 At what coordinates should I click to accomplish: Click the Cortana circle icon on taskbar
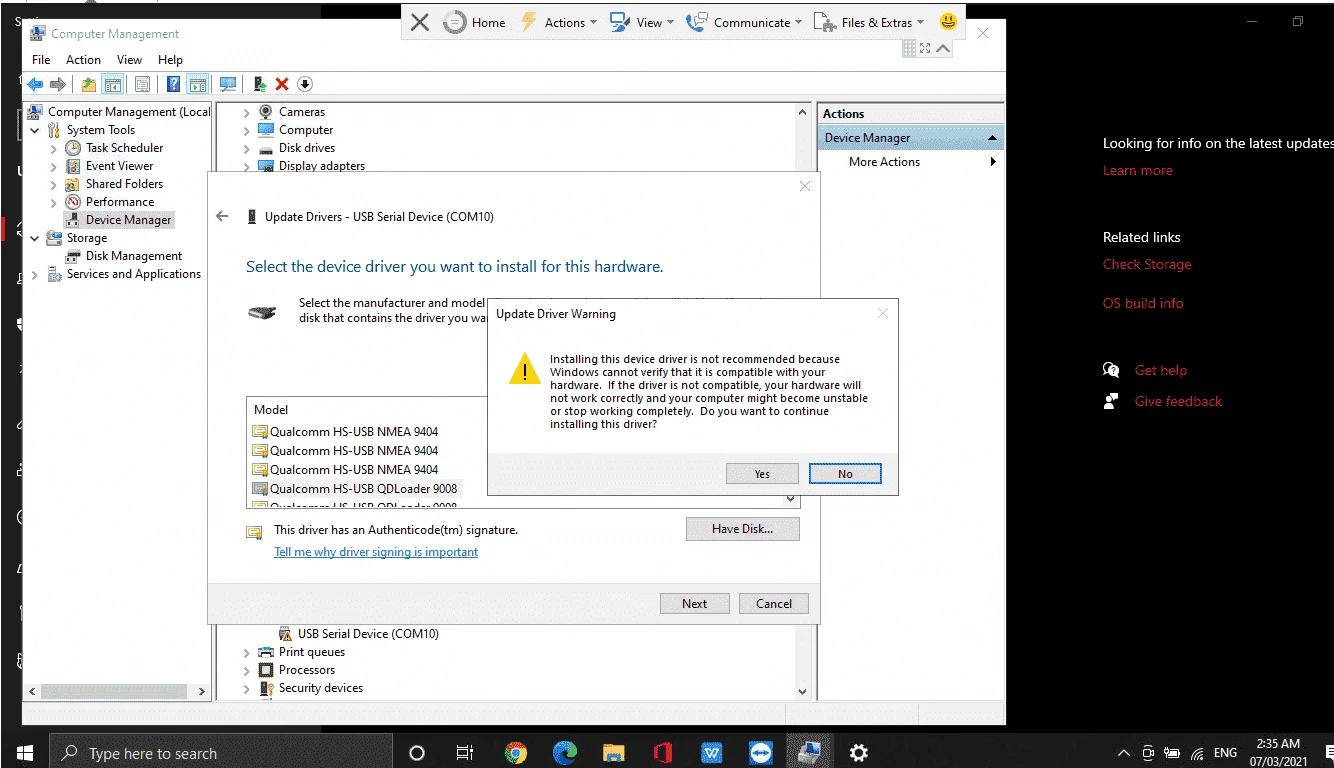click(417, 753)
